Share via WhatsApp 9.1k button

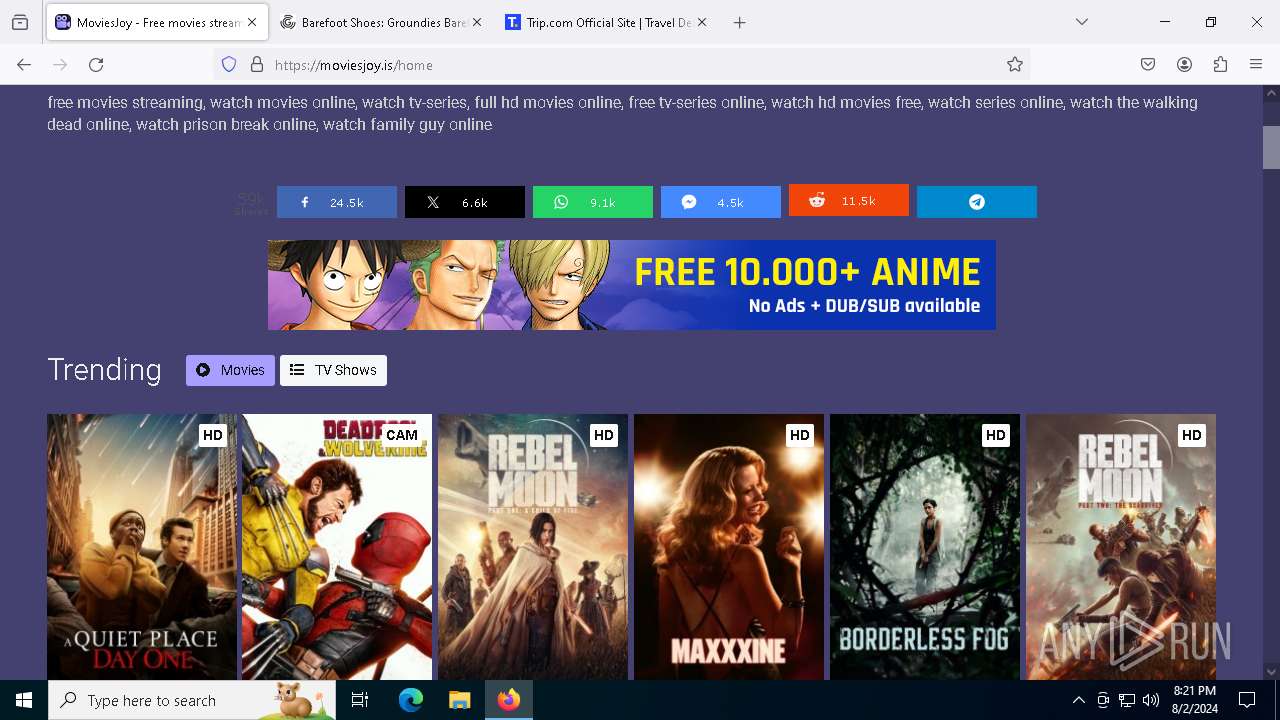coord(592,202)
